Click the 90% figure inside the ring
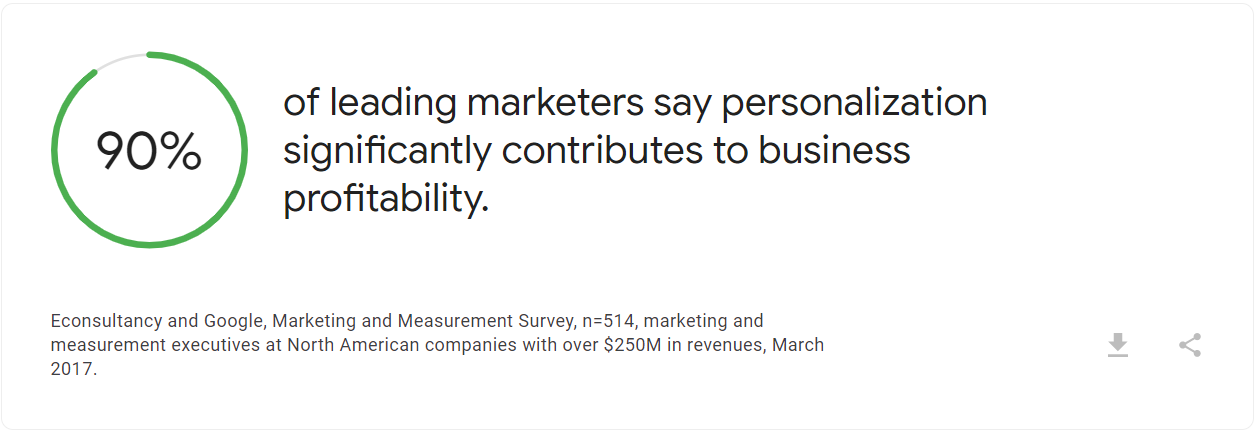Screen dimensions: 1258x433 coord(149,151)
